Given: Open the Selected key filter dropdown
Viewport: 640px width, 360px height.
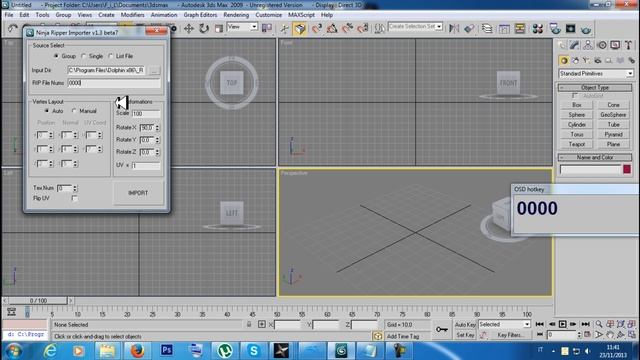Looking at the screenshot, I should (x=504, y=324).
